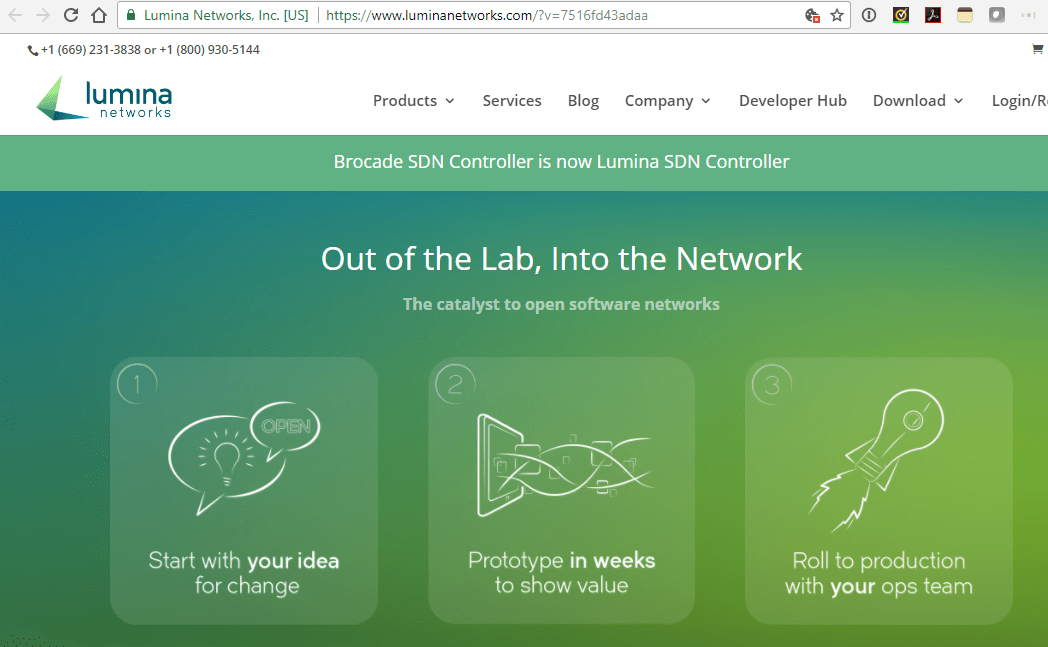The height and width of the screenshot is (647, 1048).
Task: Click the Login/Register link
Action: 1018,100
